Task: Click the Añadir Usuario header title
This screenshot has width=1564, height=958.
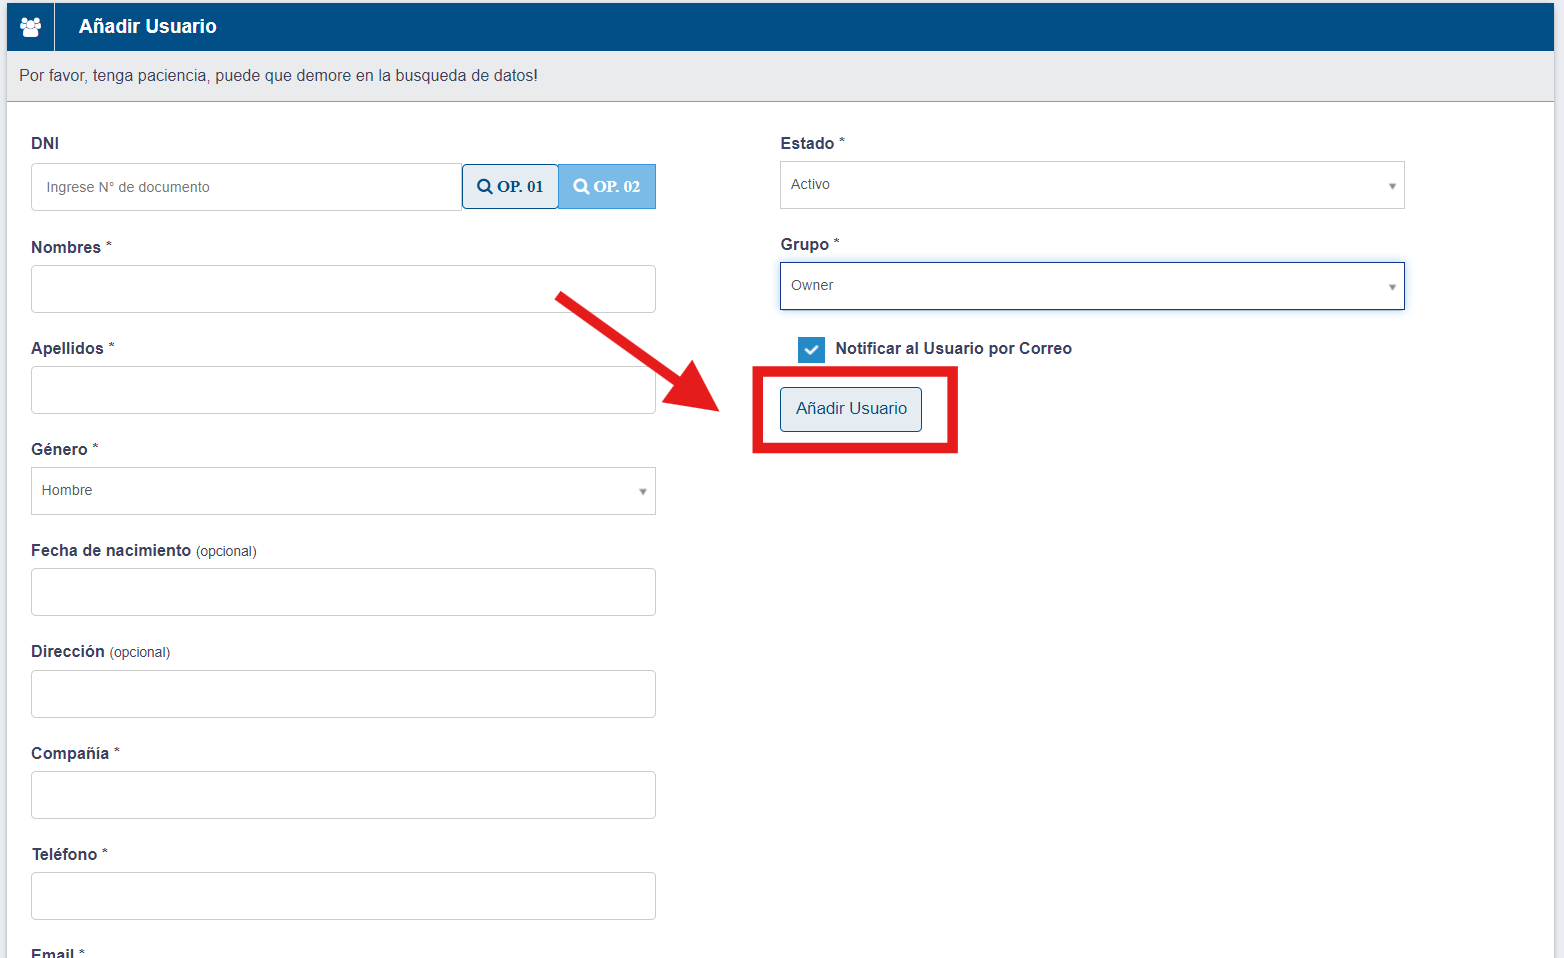Action: [148, 27]
